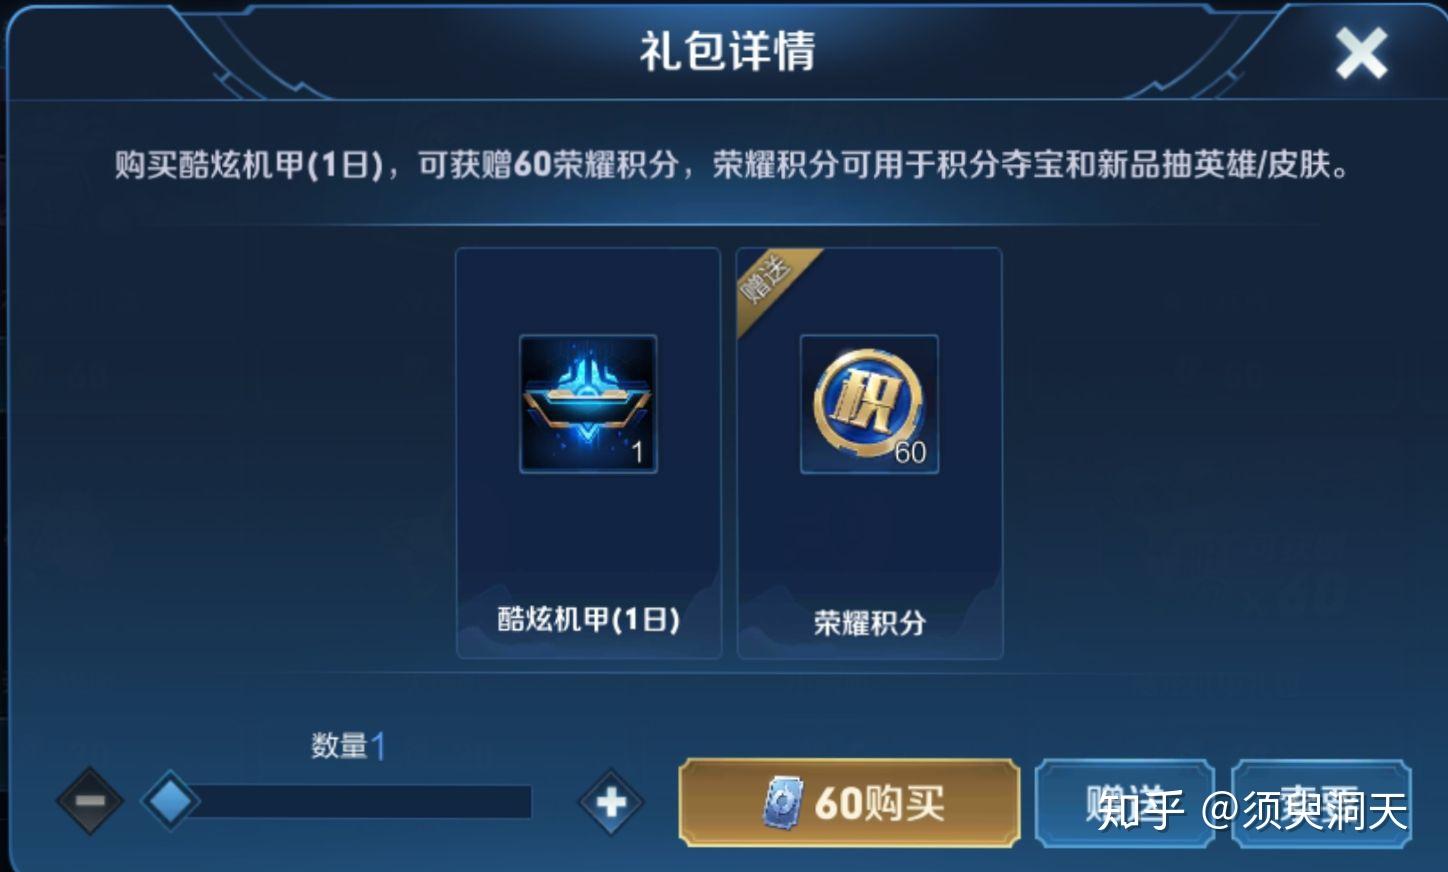Tap the plus quantity button

[611, 801]
